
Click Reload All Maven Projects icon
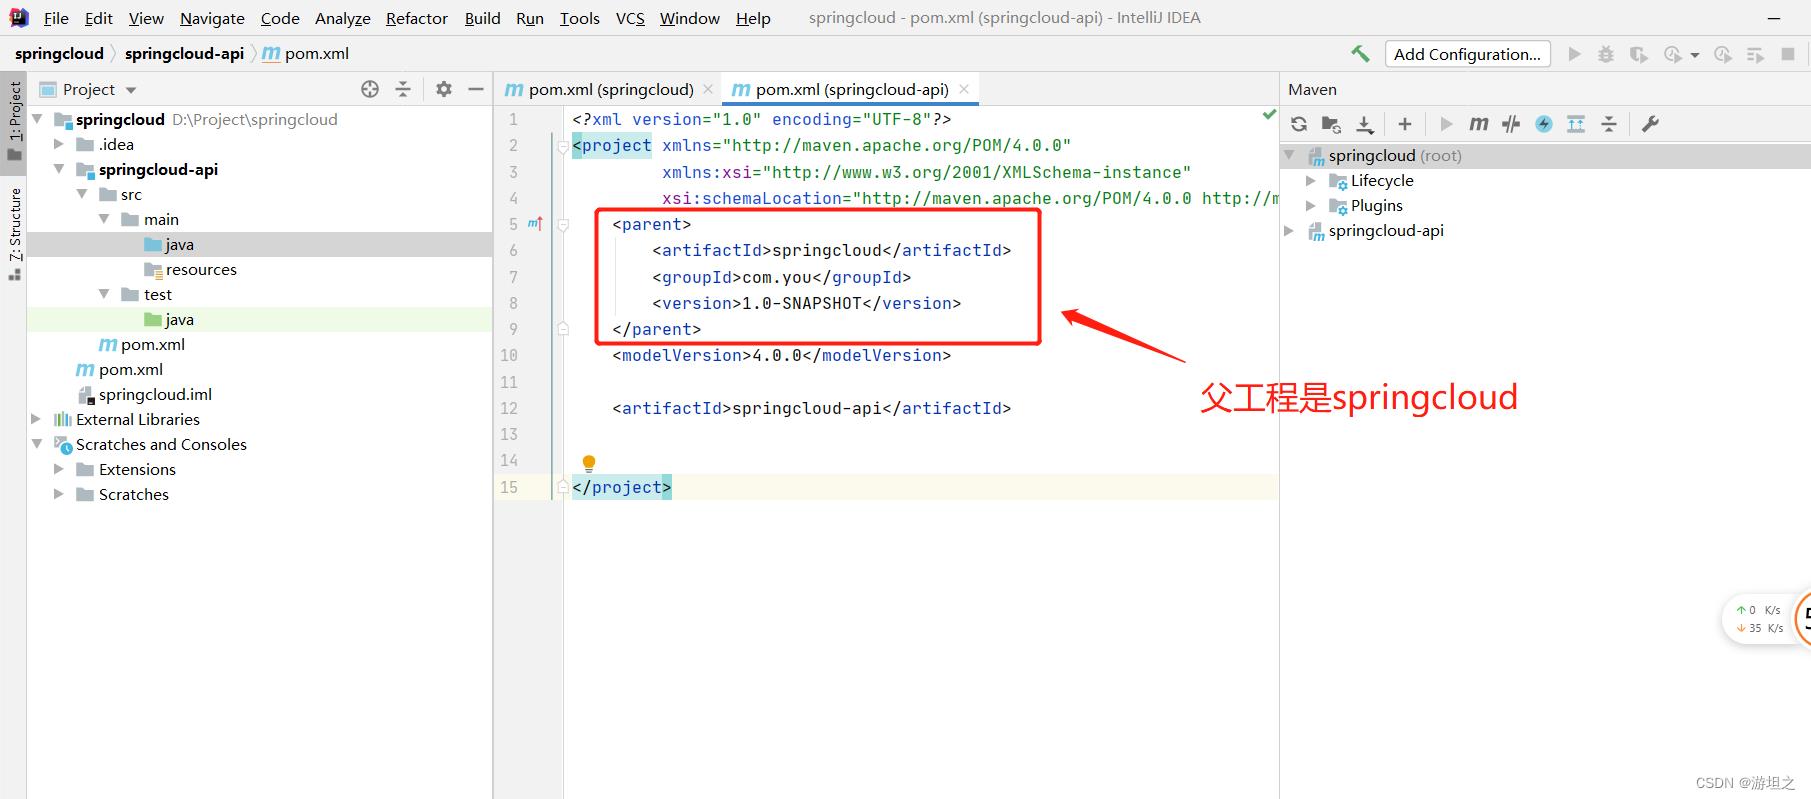1299,124
